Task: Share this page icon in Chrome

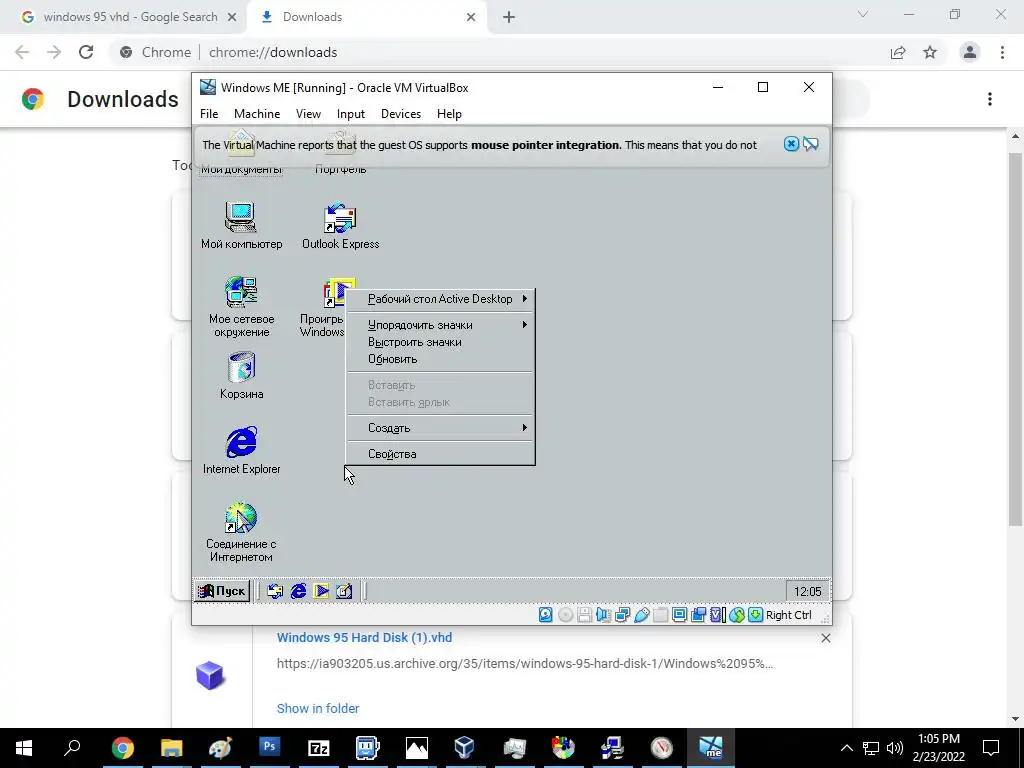Action: click(898, 52)
